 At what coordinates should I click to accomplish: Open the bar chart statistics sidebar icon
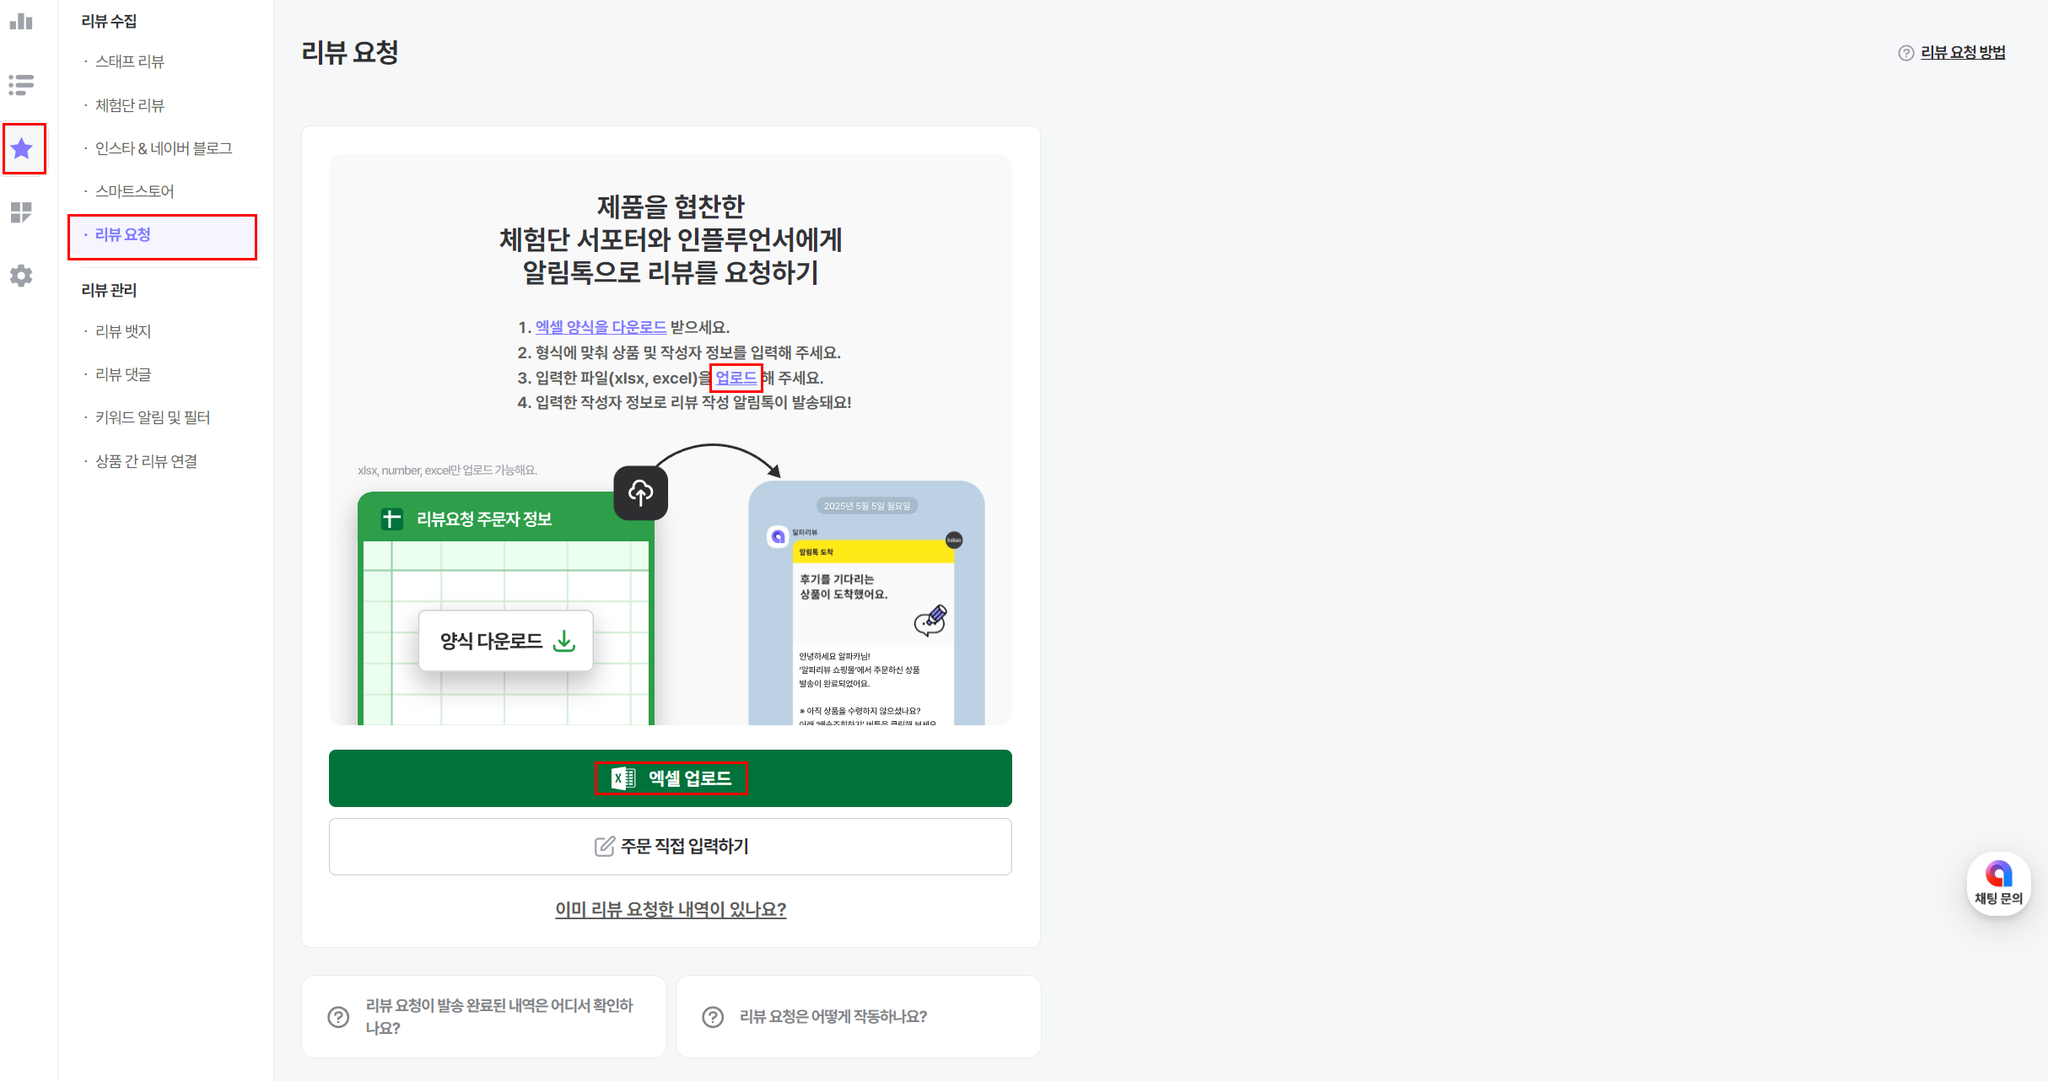(21, 20)
